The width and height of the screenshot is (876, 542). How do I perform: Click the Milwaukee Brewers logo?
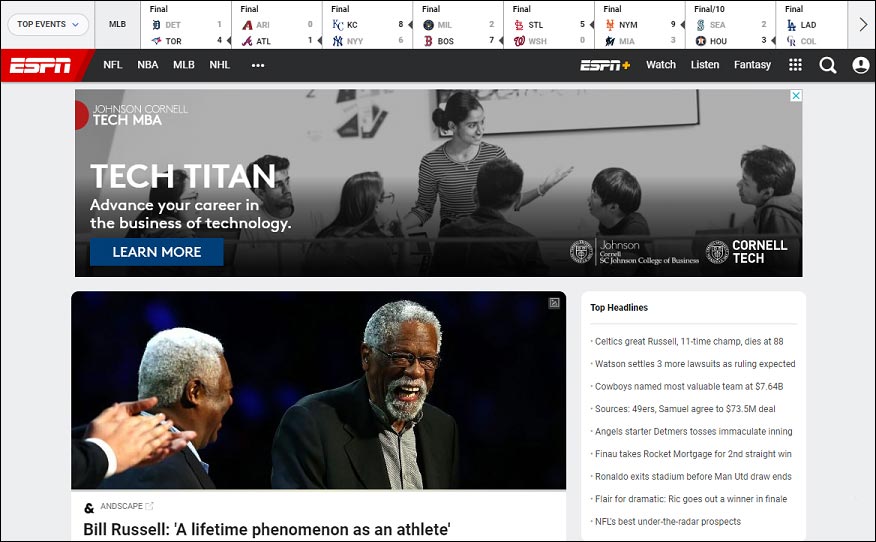click(429, 25)
